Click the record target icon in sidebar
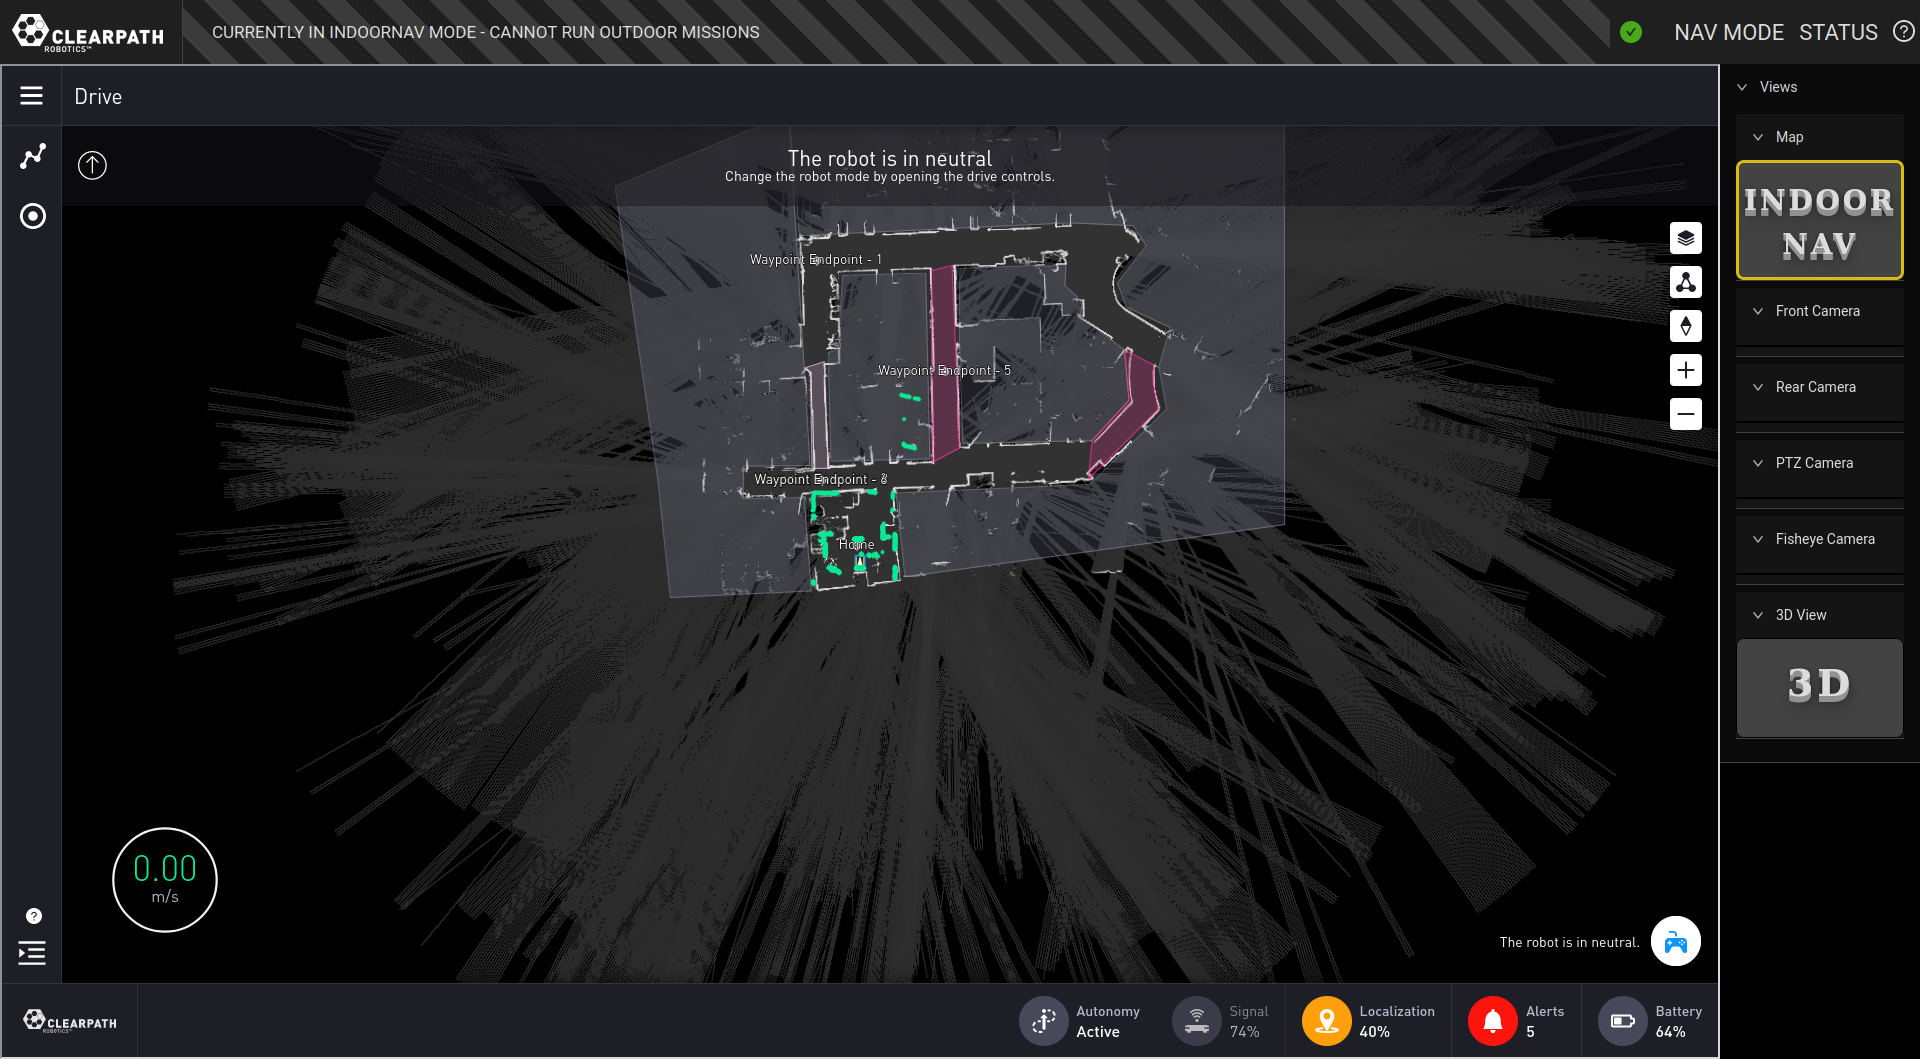The image size is (1920, 1059). 33,216
